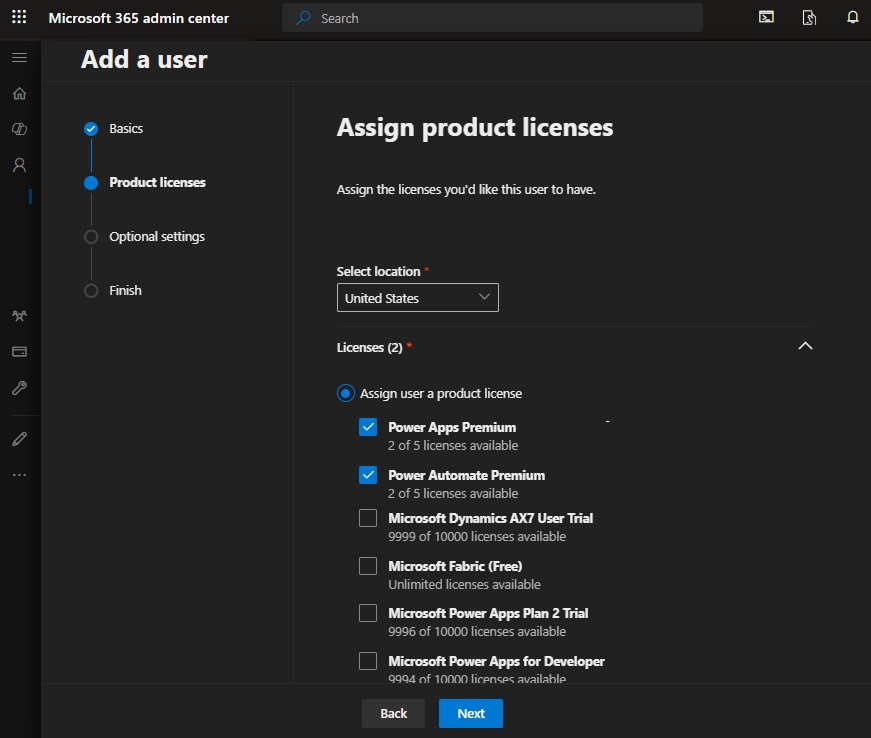
Task: Click the 9999 of 10000 licenses available text
Action: [x=477, y=536]
